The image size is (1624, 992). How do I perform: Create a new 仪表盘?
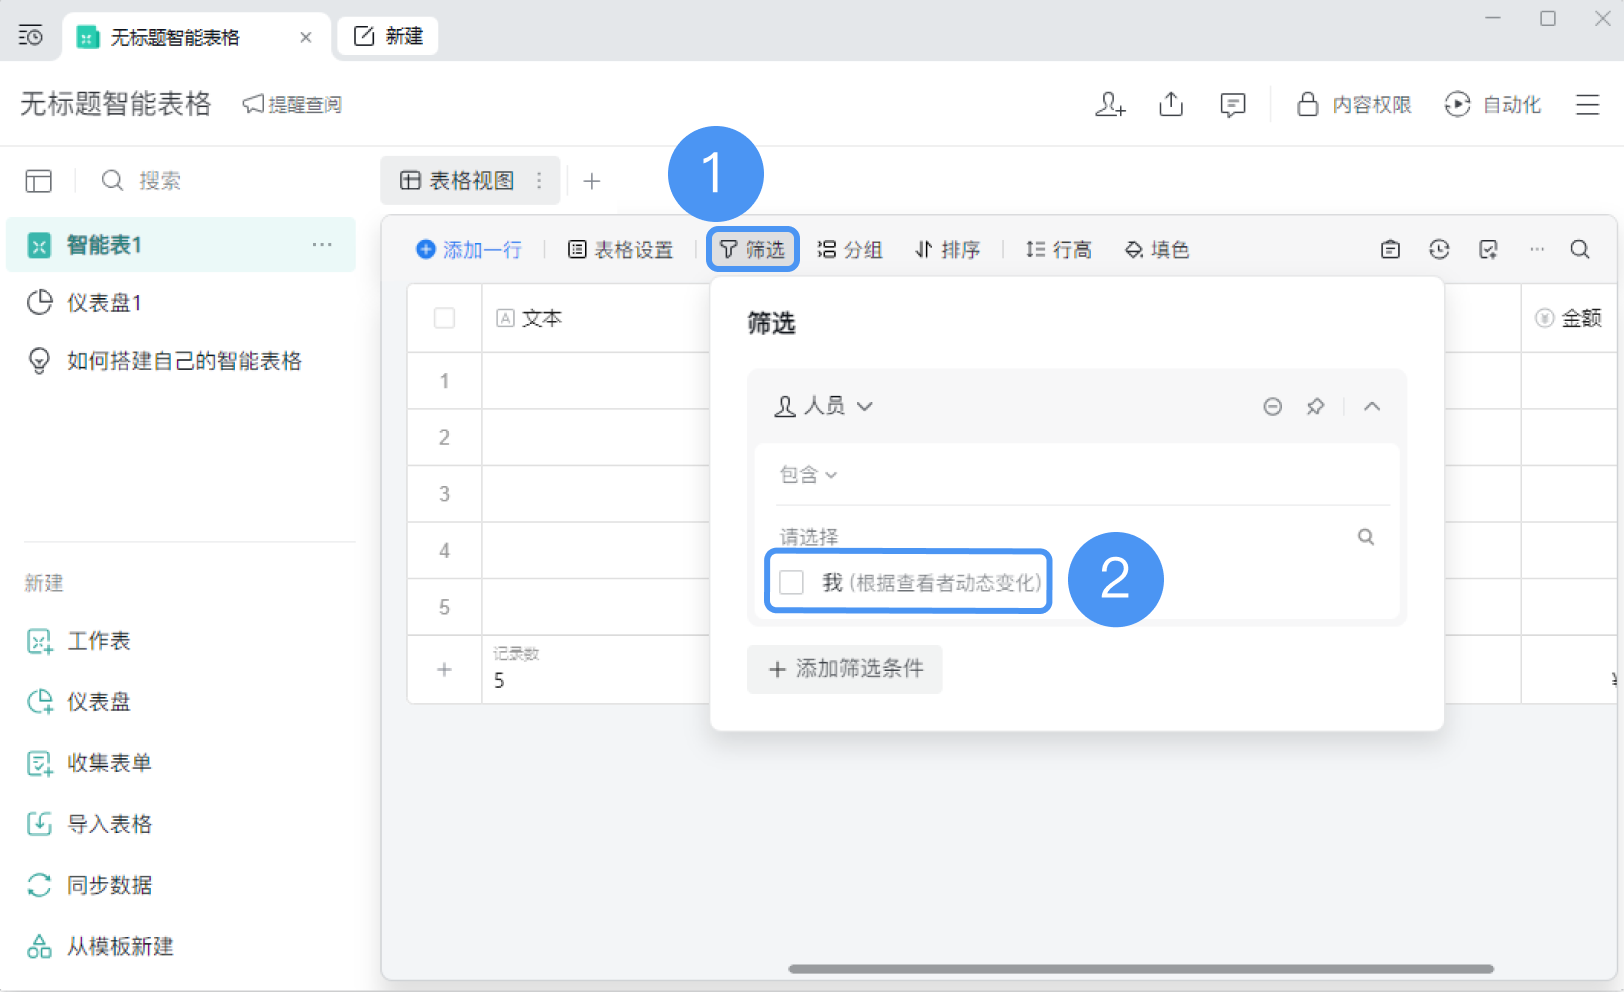pyautogui.click(x=79, y=702)
